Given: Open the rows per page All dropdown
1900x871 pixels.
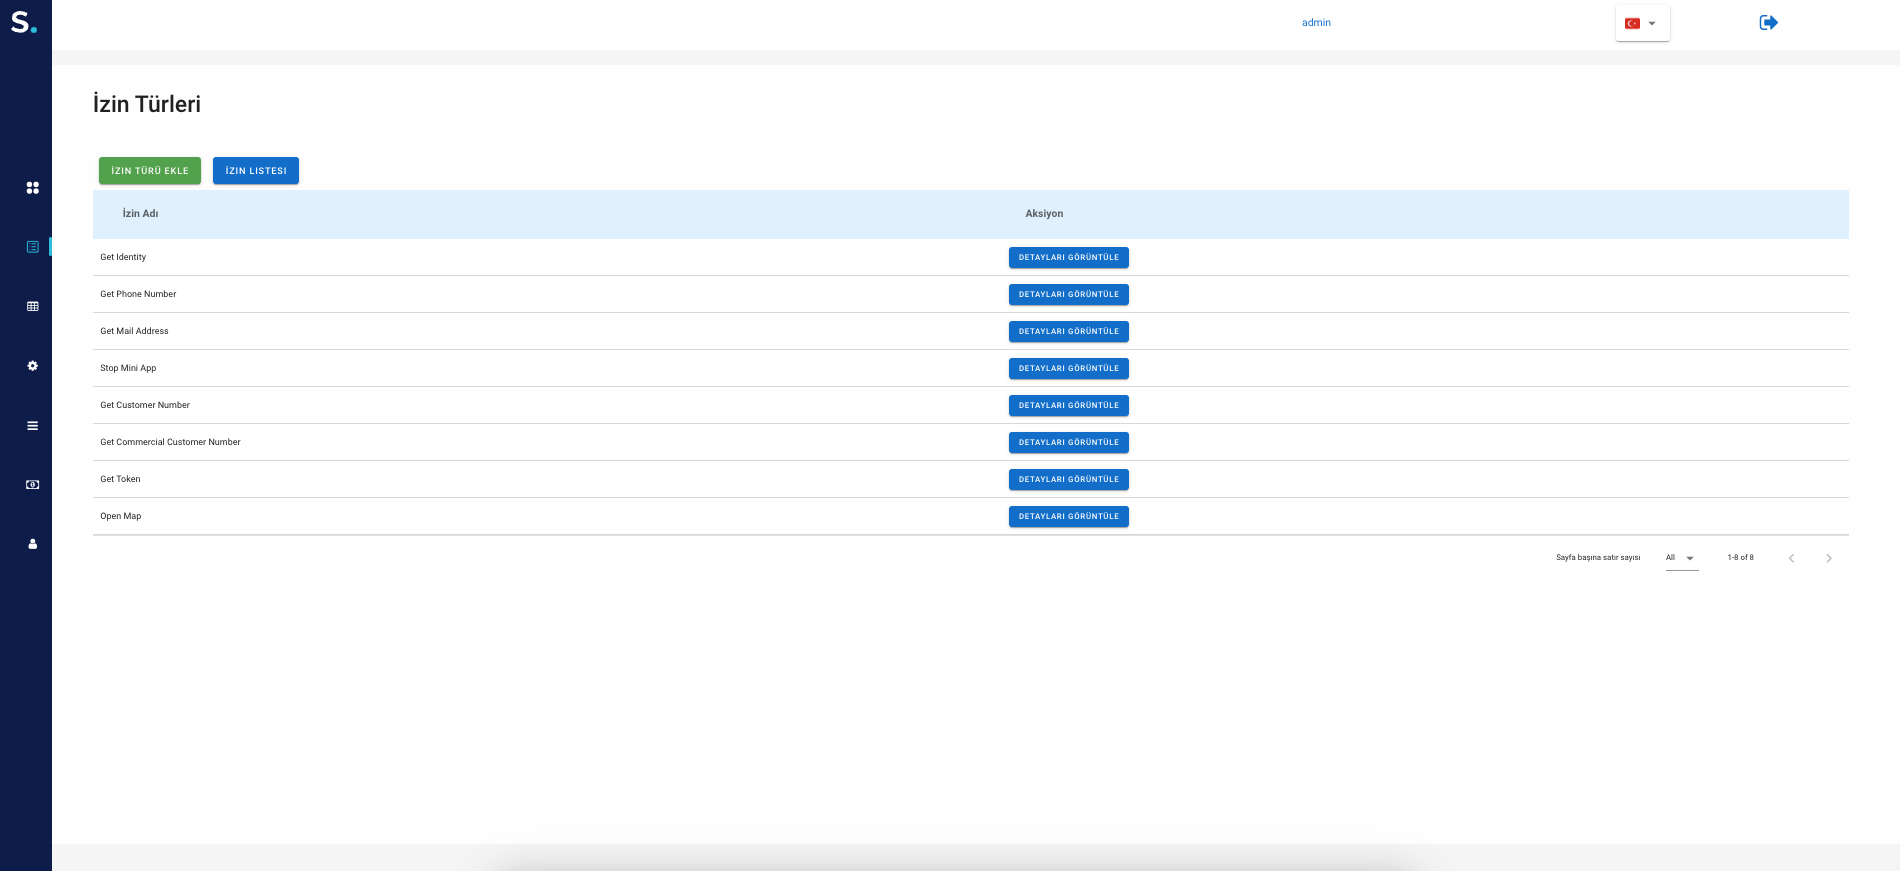Looking at the screenshot, I should (x=1681, y=558).
